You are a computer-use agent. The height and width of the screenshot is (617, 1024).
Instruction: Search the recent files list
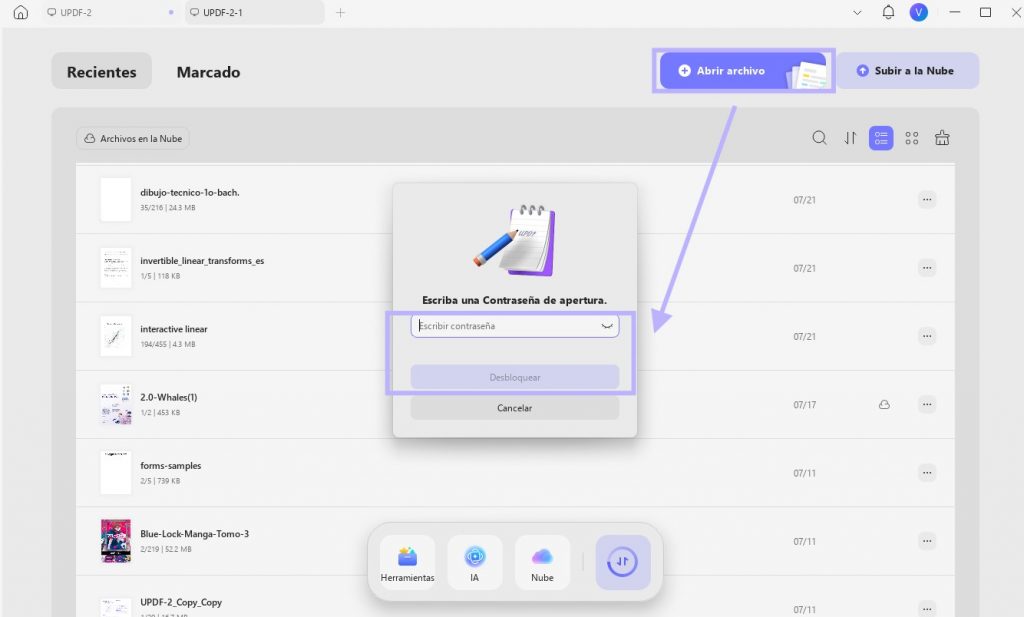(819, 138)
